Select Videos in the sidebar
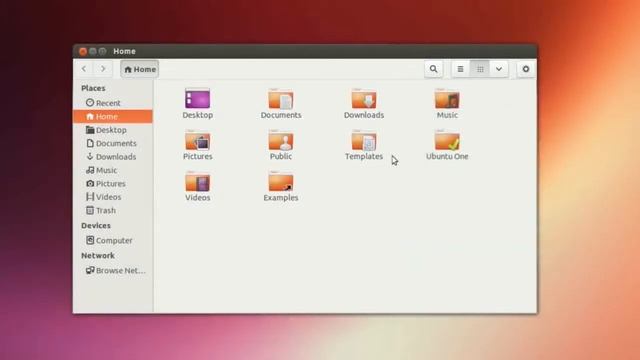Screen dimensions: 640x360 113,197
